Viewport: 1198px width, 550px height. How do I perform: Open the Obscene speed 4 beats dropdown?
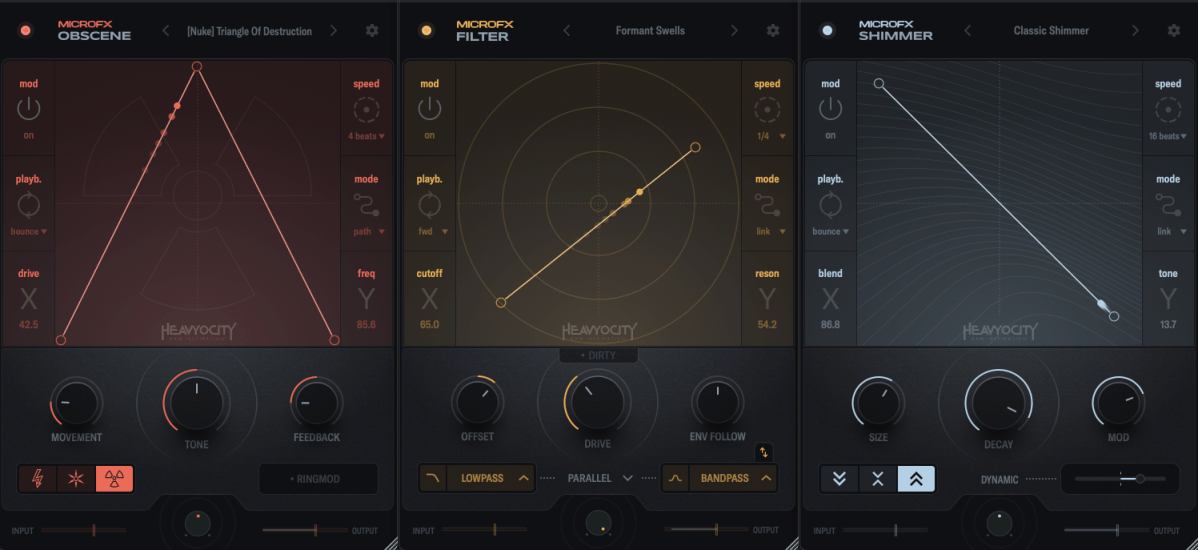point(366,136)
